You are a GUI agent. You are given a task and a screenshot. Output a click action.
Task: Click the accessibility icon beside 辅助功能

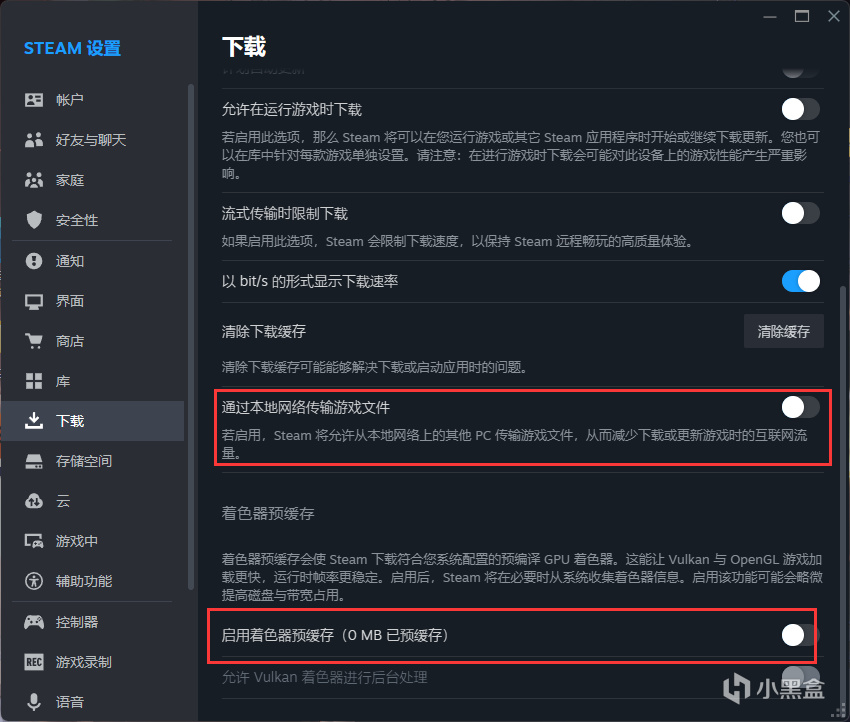[34, 581]
